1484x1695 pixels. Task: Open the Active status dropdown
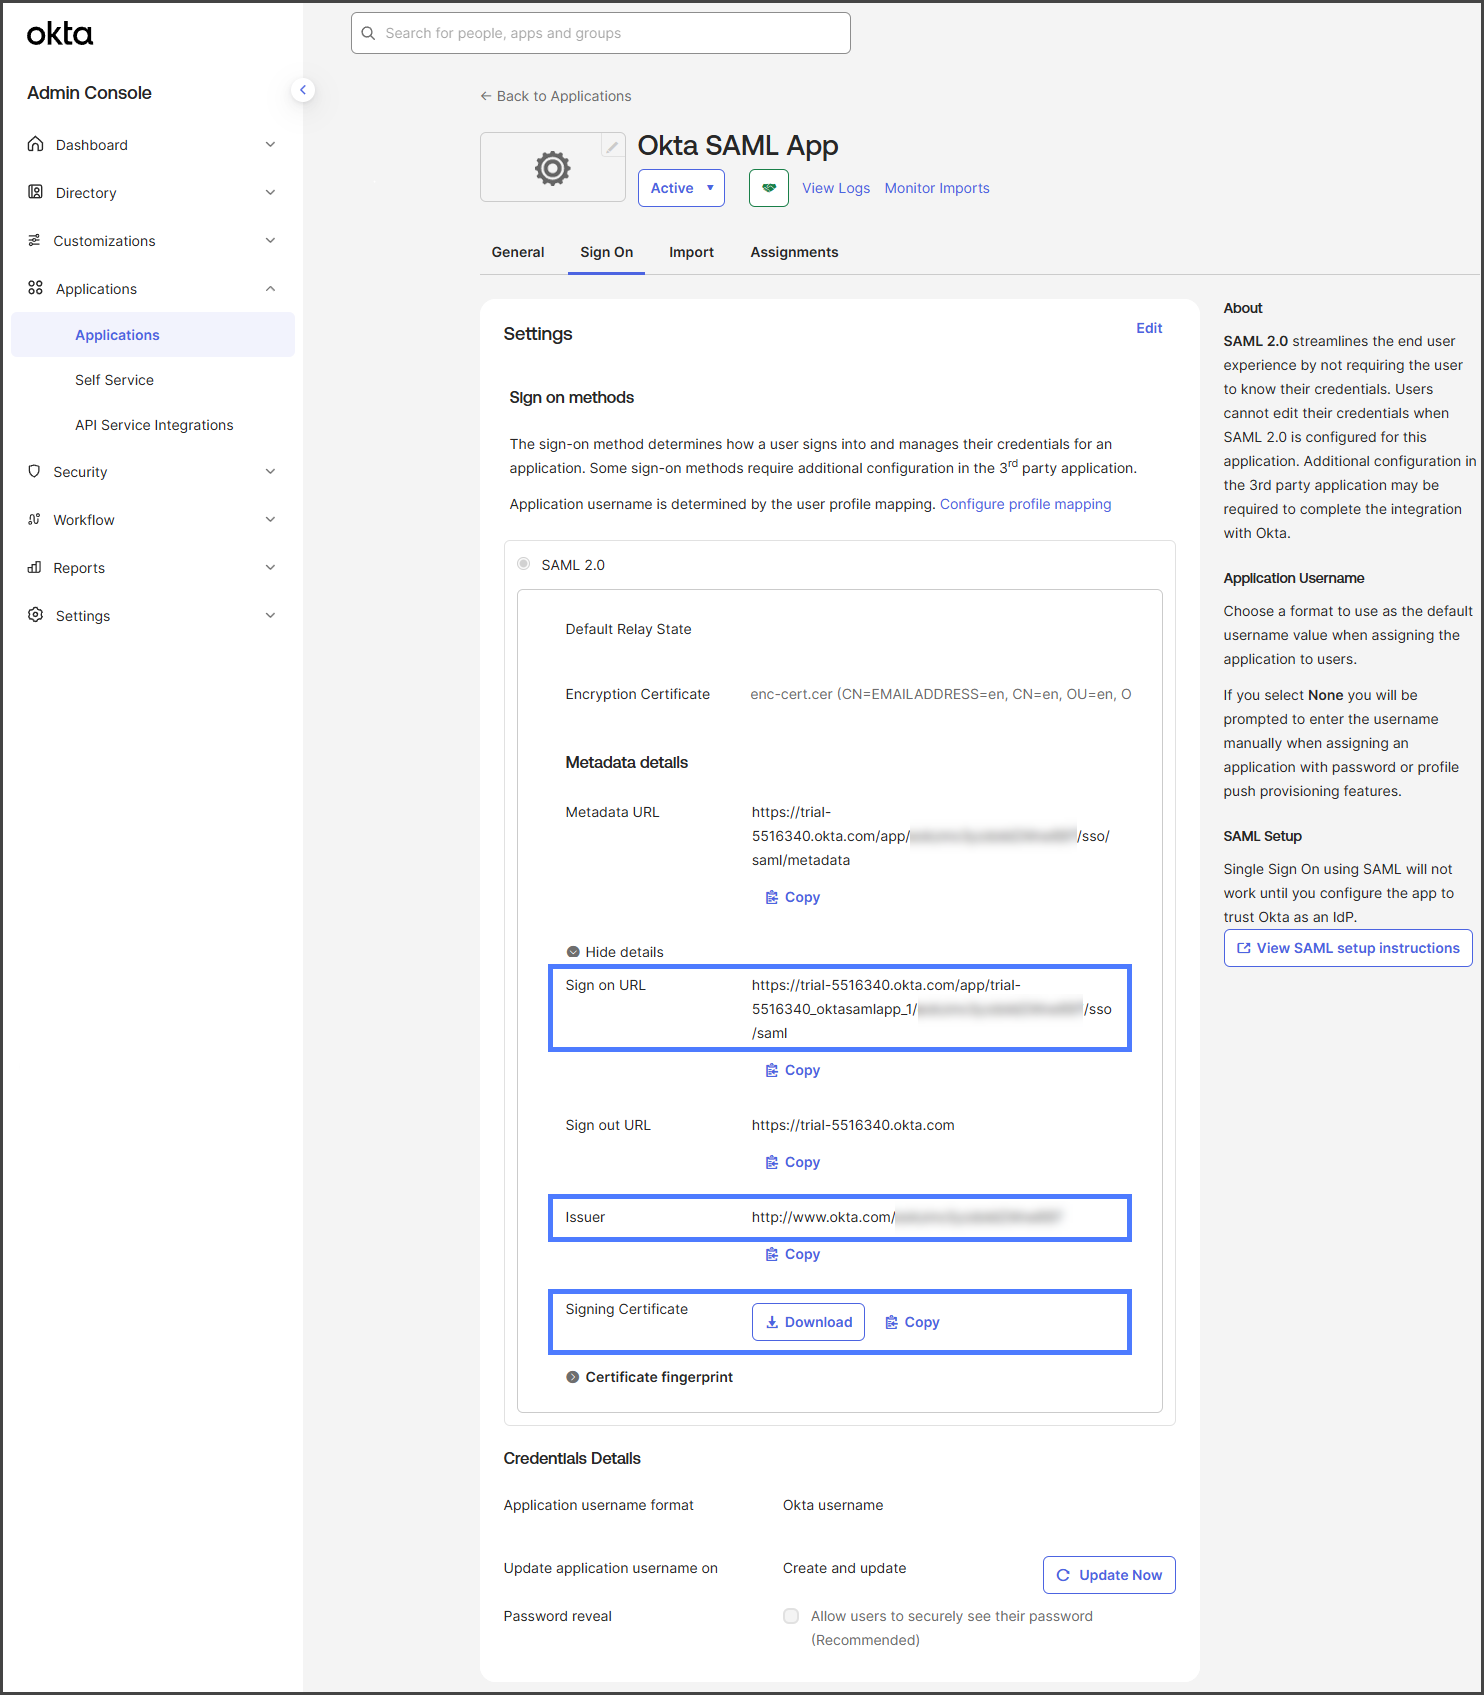click(681, 188)
